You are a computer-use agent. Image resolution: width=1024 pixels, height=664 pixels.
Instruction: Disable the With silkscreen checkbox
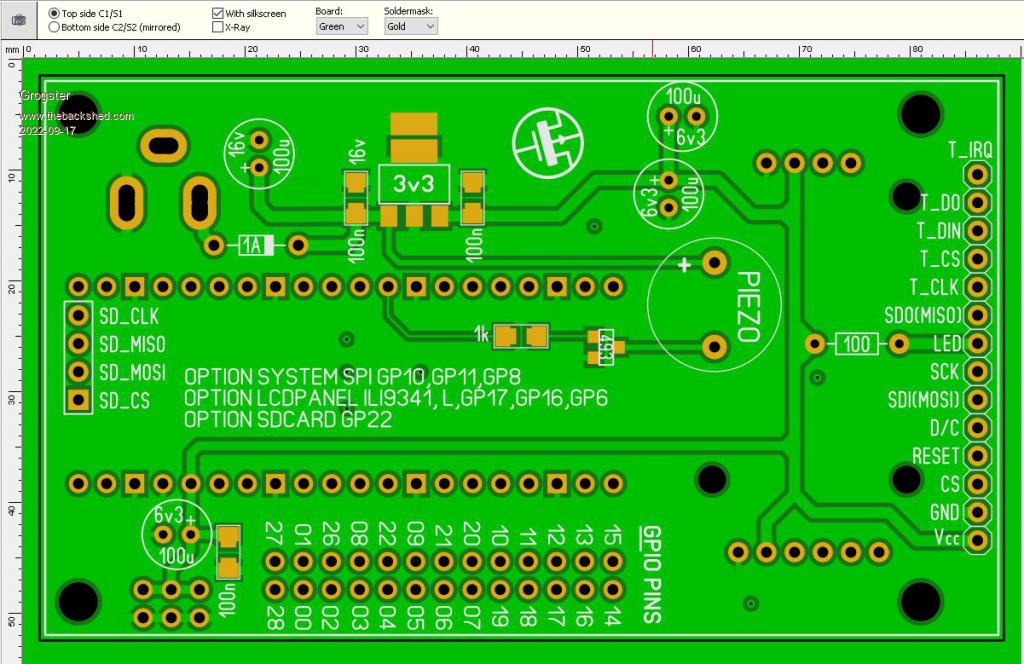[218, 13]
